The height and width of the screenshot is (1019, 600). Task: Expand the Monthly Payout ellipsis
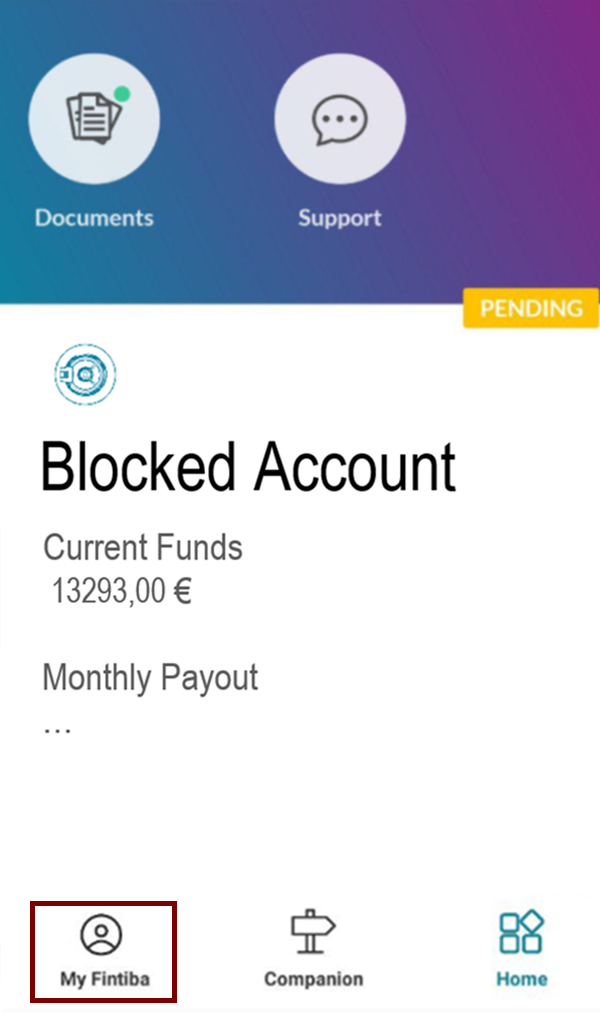point(57,727)
